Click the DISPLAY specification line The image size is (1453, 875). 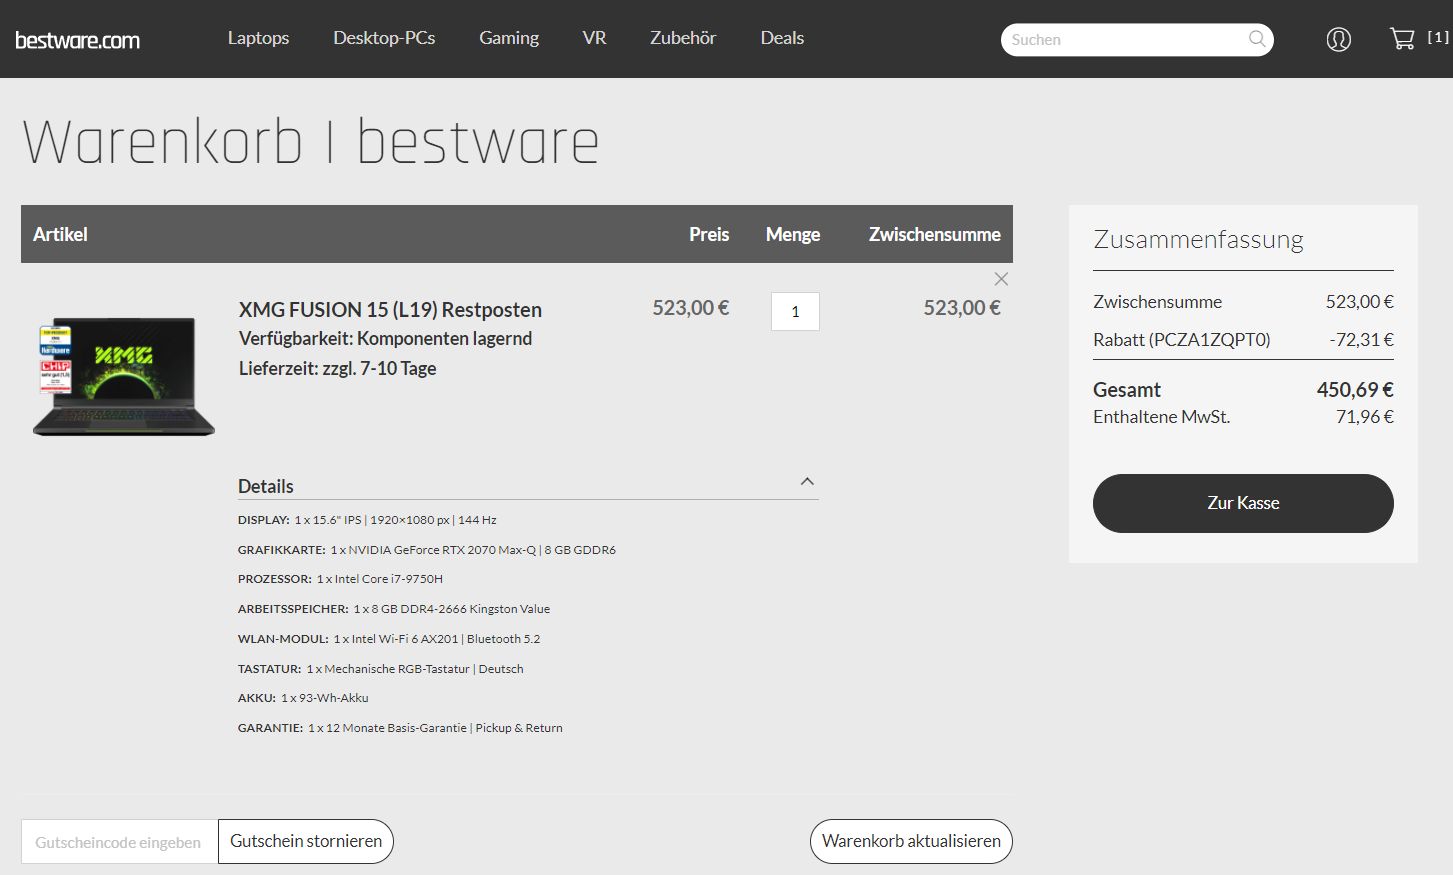pyautogui.click(x=367, y=520)
